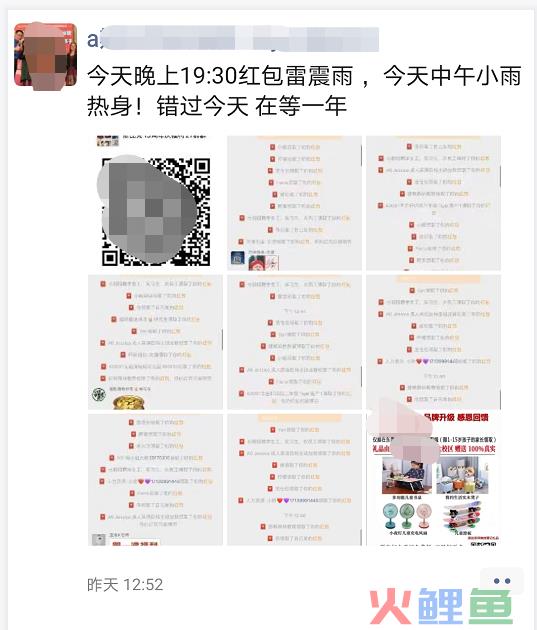537x630 pixels.
Task: Tap the blurred username link
Action: (x=233, y=39)
